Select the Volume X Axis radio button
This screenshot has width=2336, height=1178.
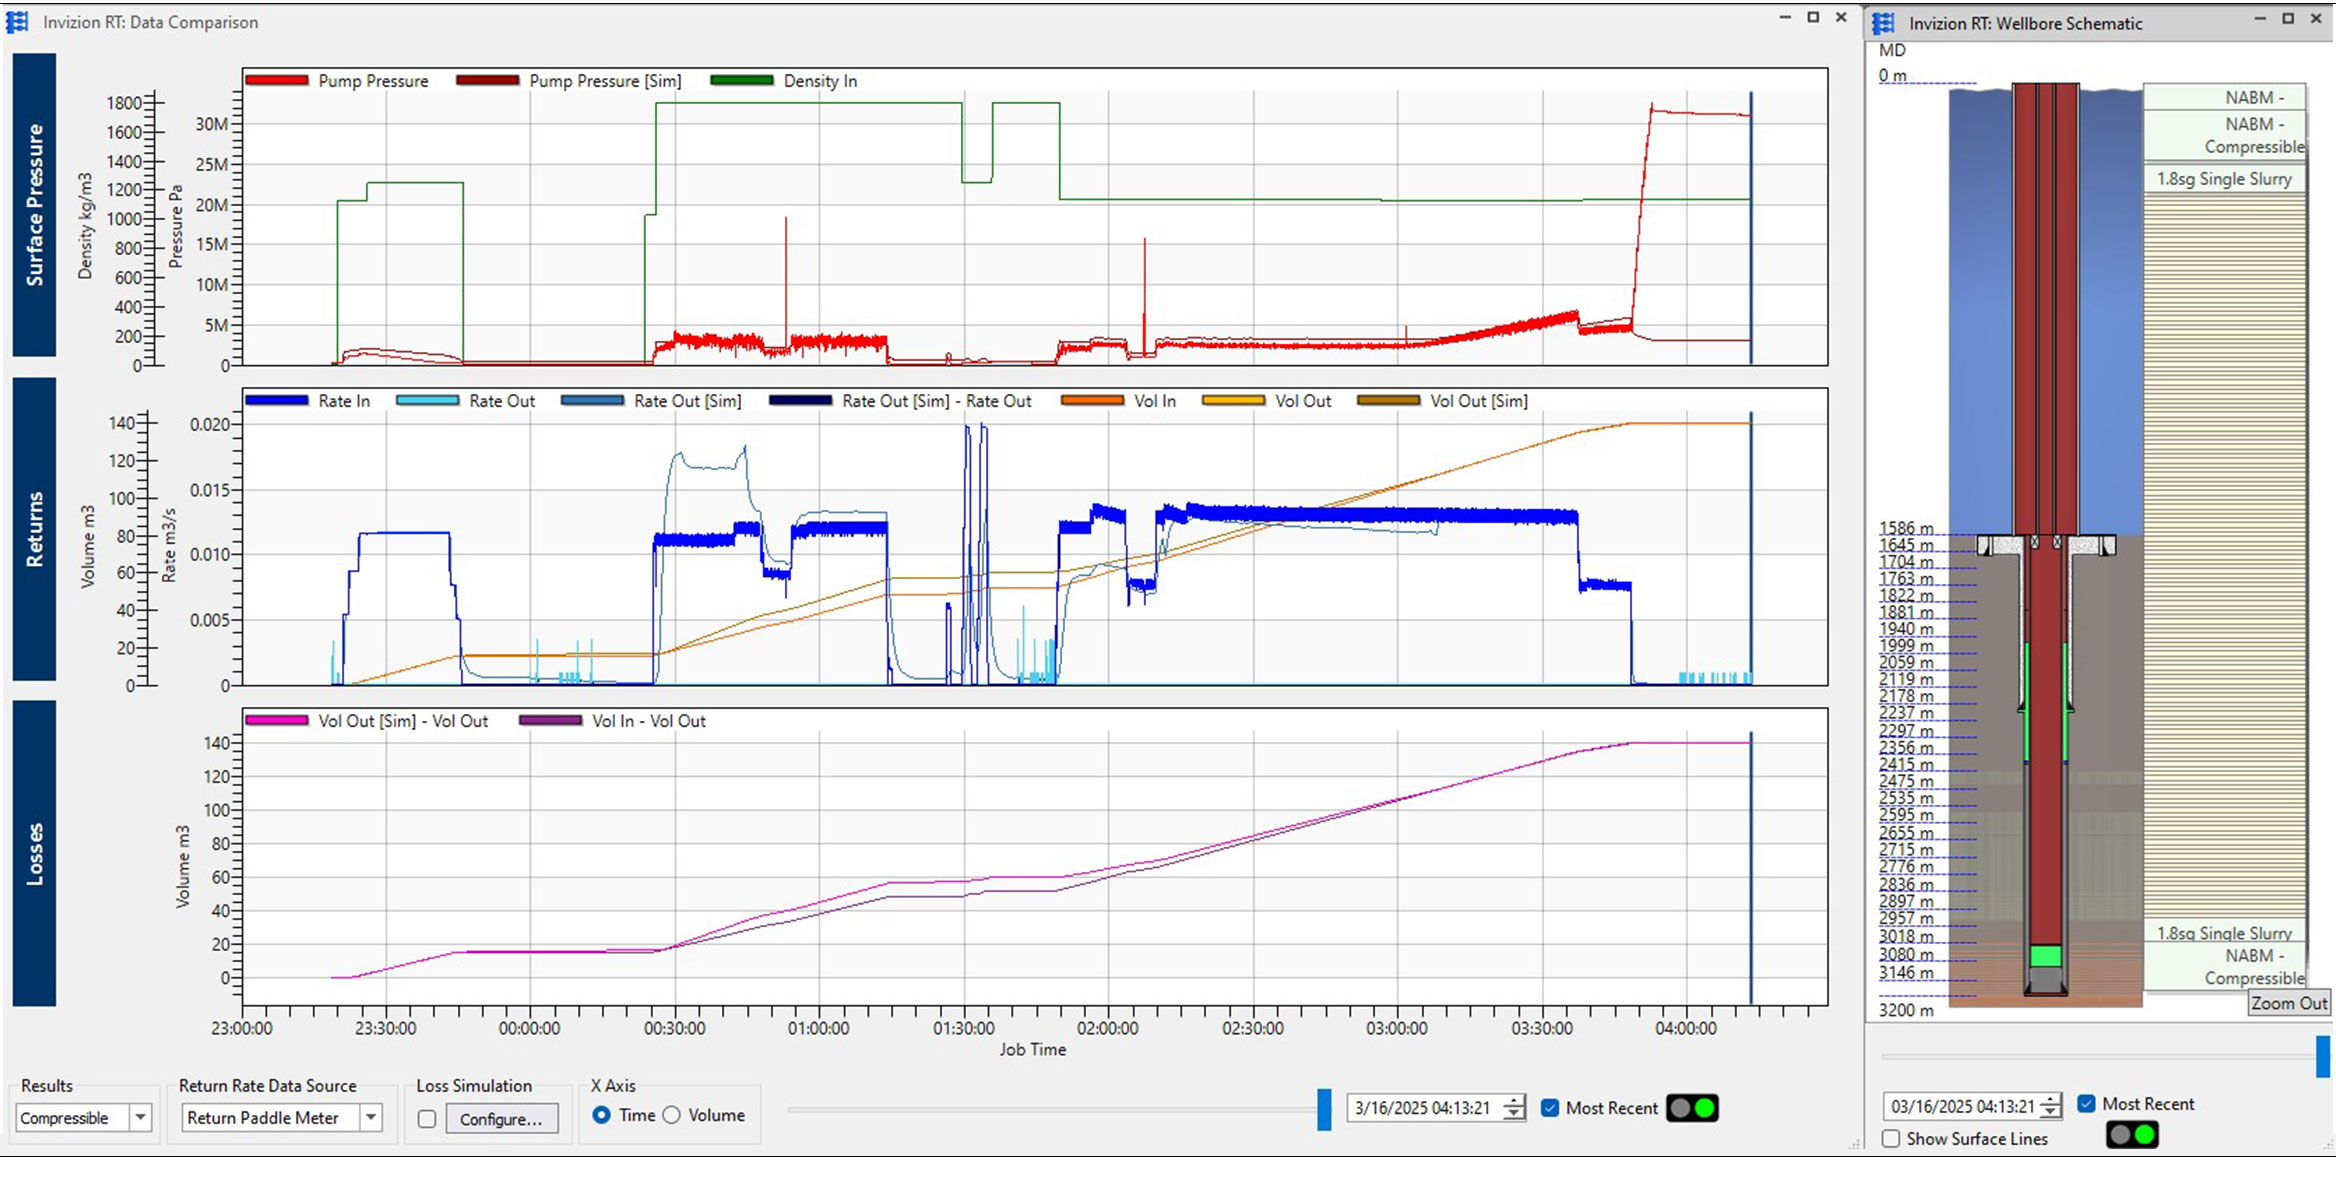[x=672, y=1115]
